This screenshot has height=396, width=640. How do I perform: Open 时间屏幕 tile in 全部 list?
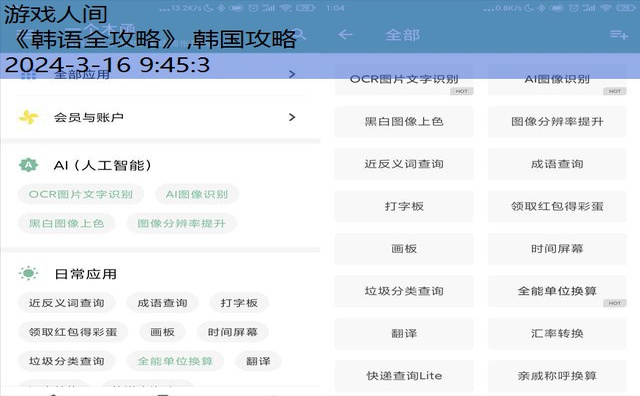557,249
